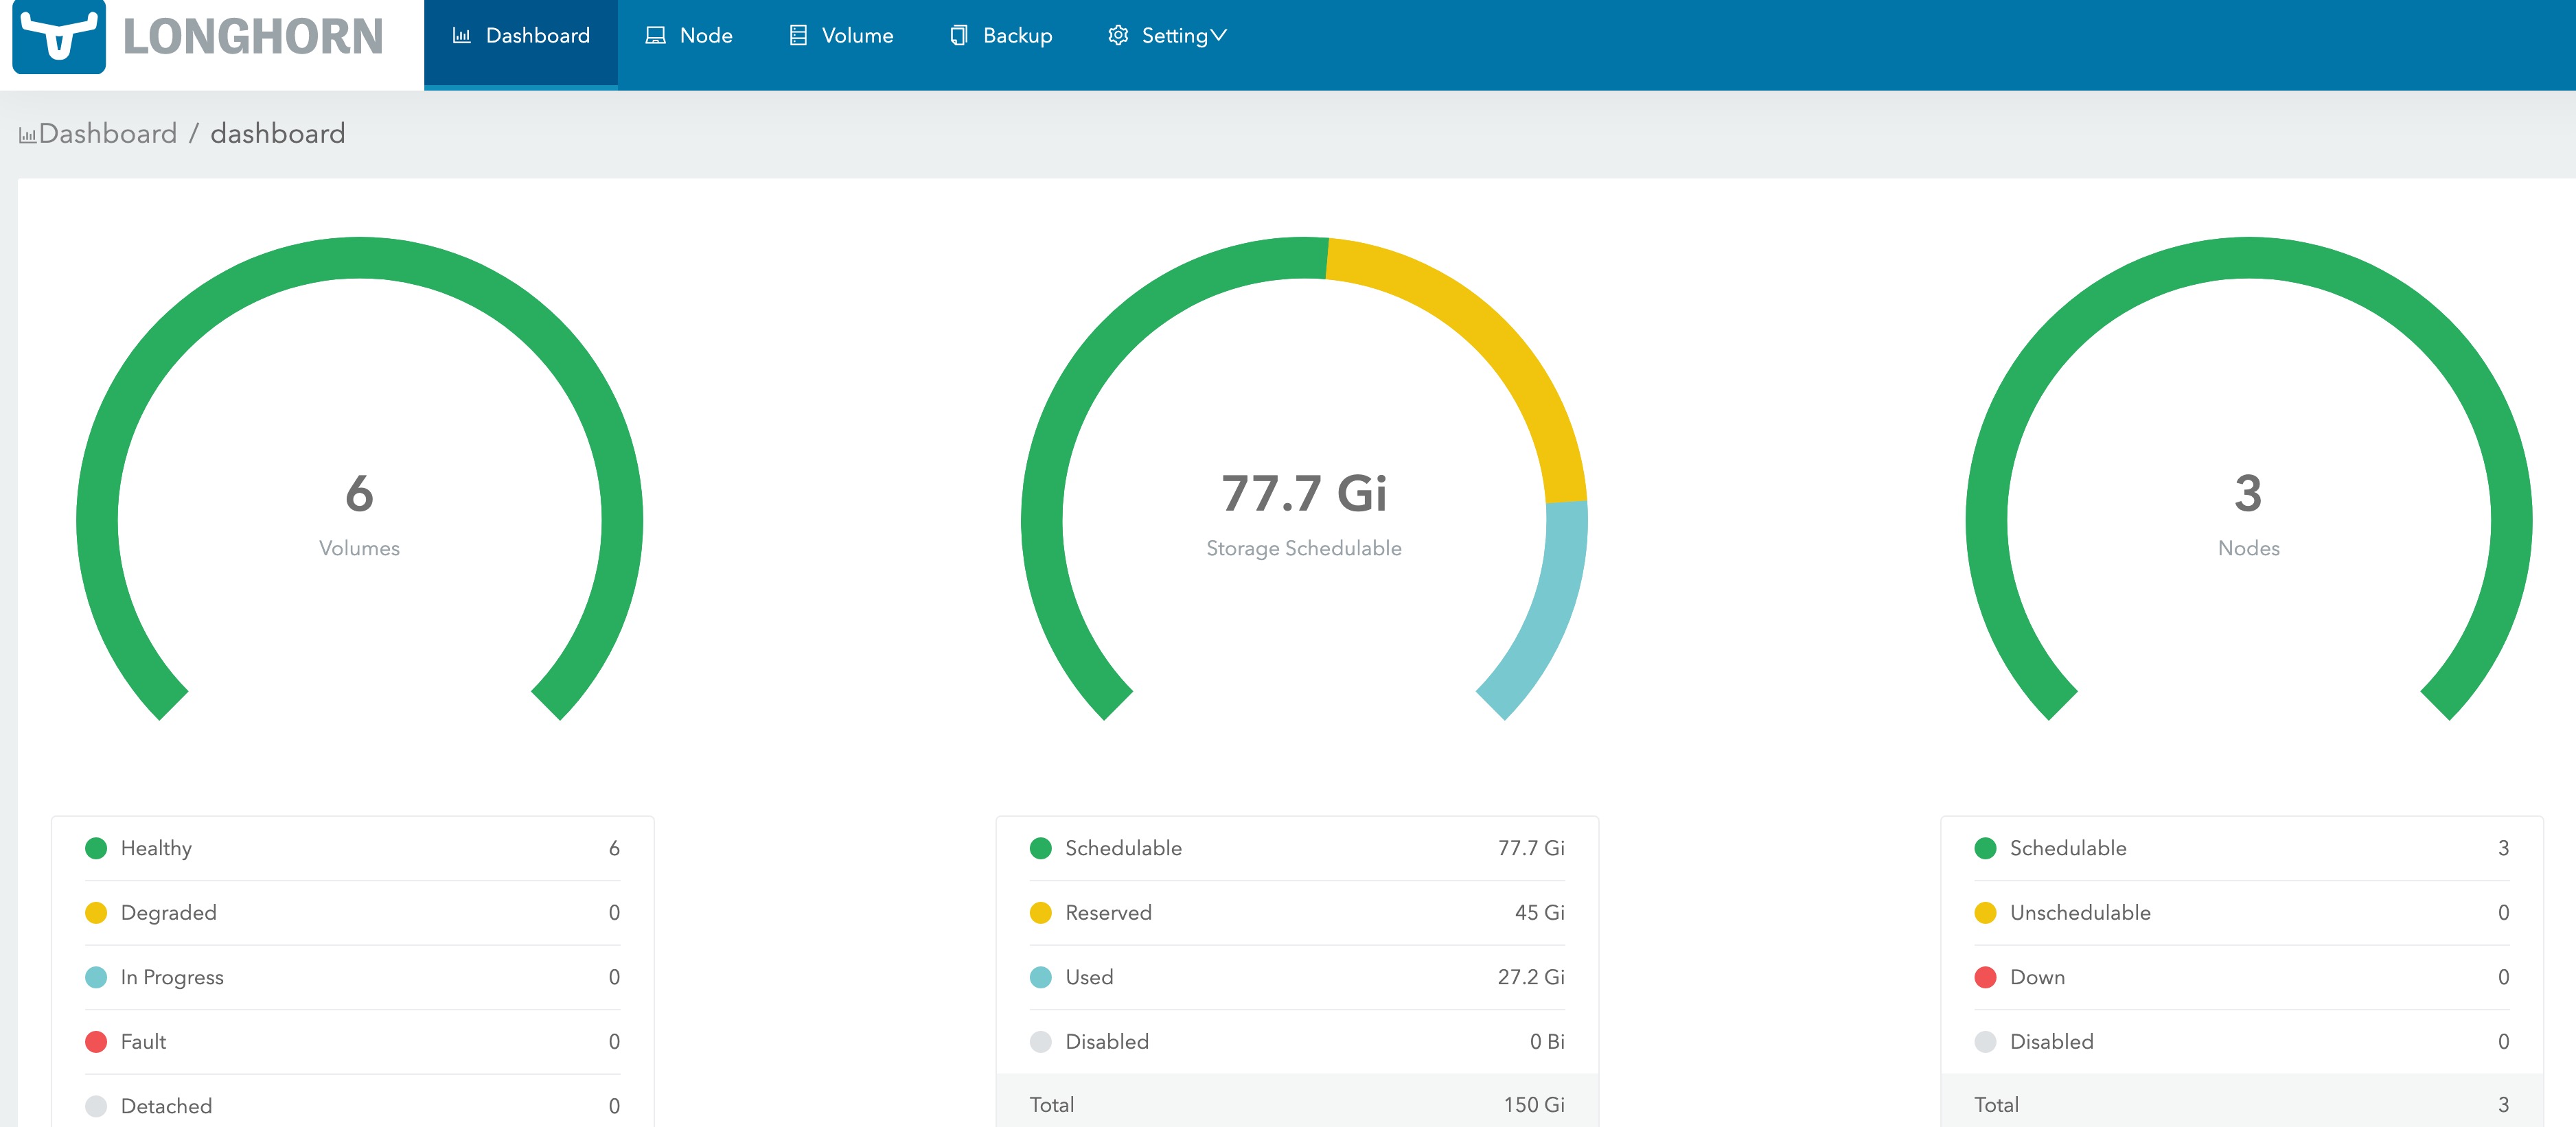Click the storage Schedulable row label
The image size is (2576, 1127).
point(1123,848)
